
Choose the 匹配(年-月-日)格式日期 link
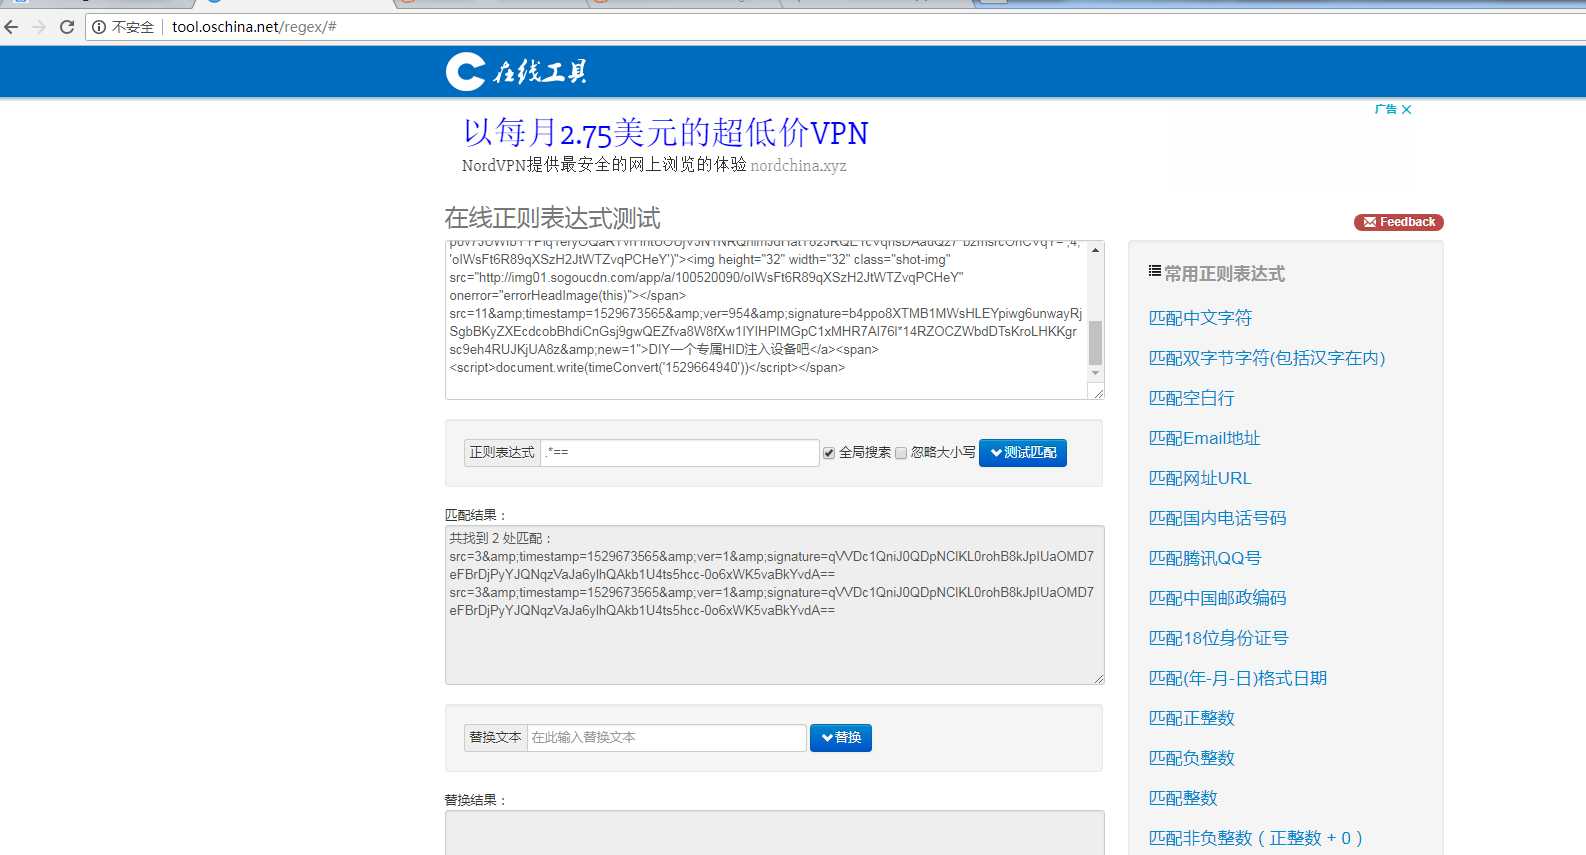tap(1238, 678)
